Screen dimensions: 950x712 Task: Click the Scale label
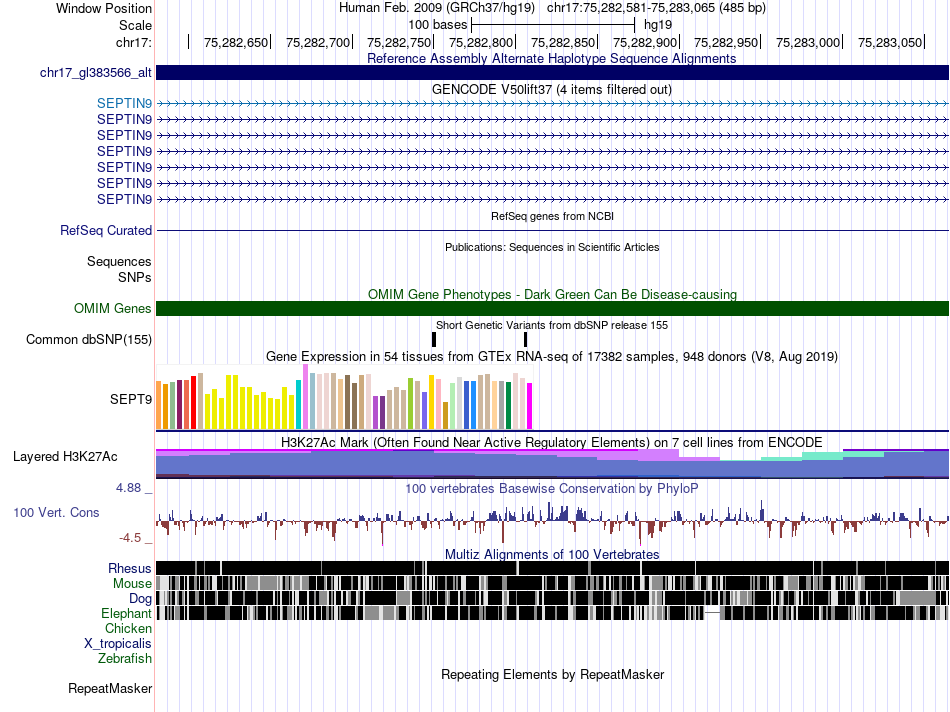click(135, 25)
